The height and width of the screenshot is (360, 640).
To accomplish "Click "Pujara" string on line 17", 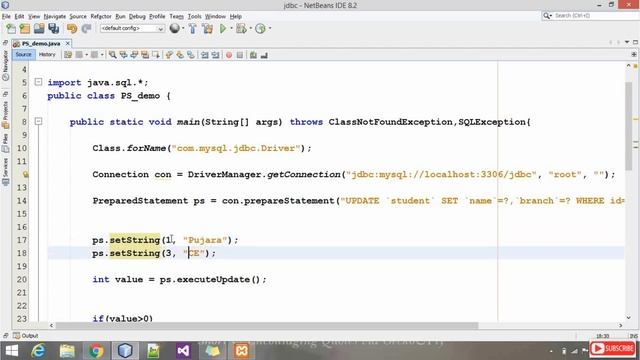I will click(205, 240).
